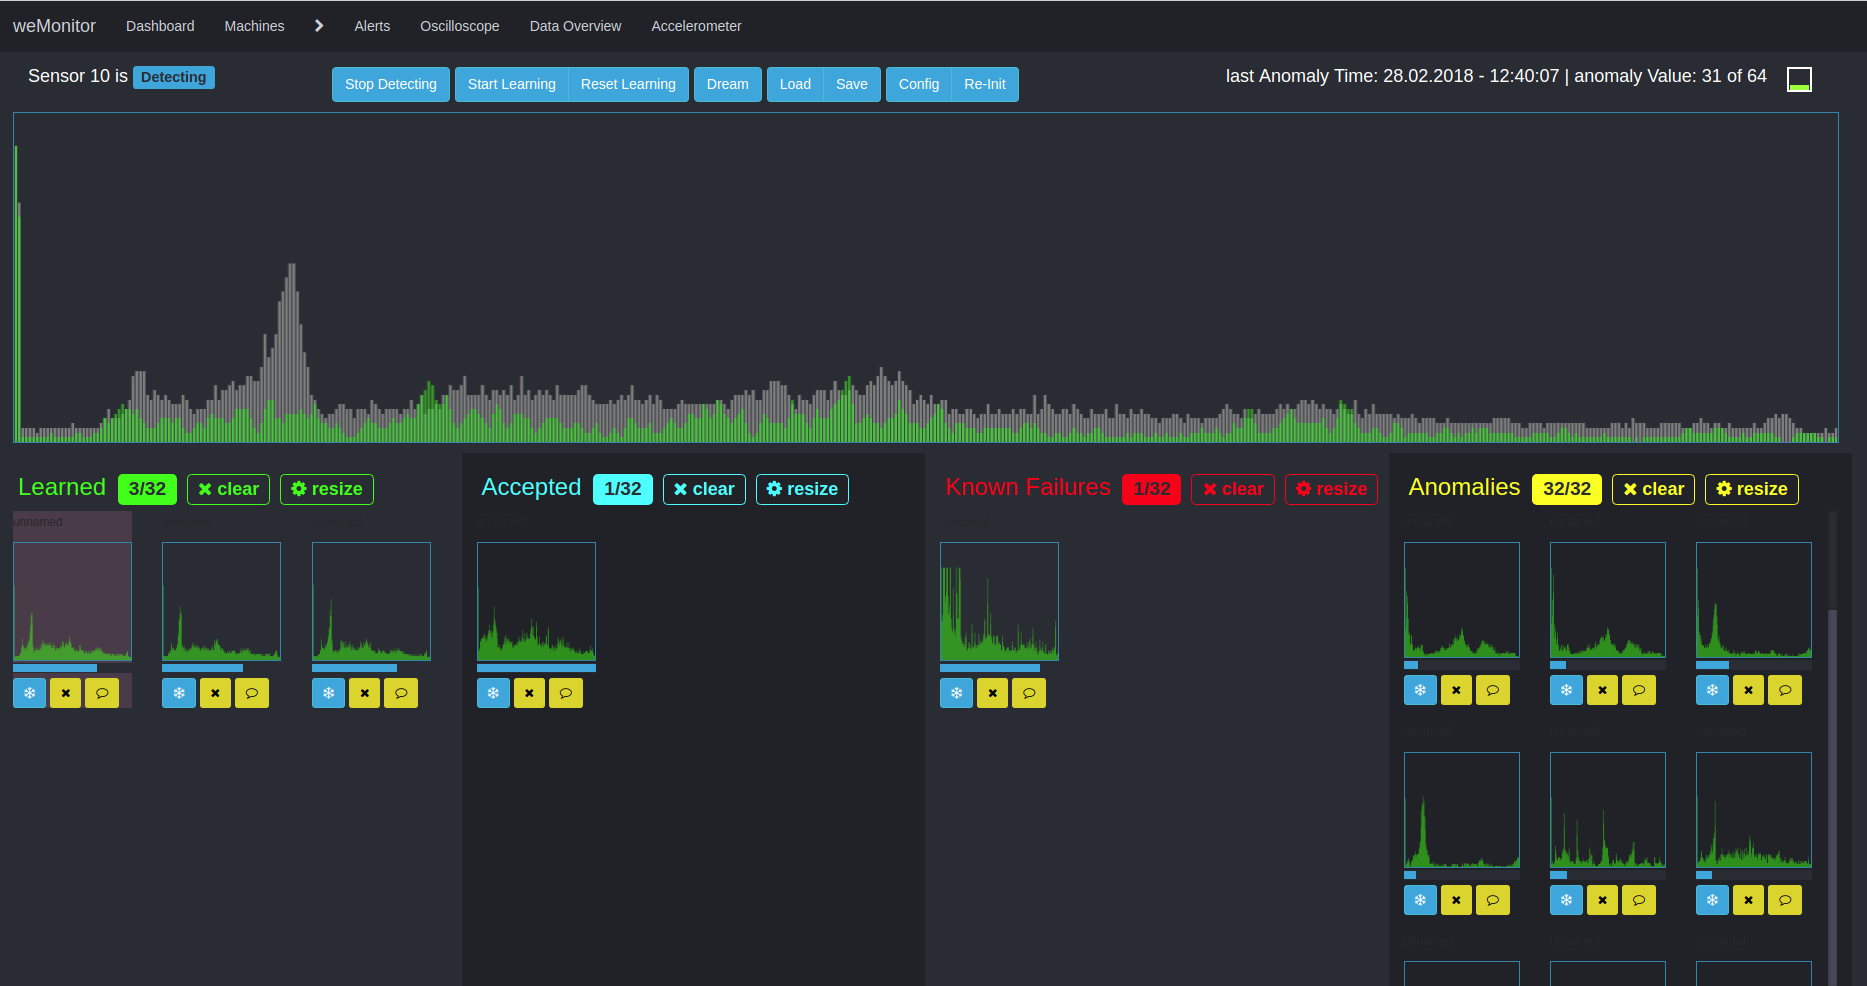The width and height of the screenshot is (1867, 986).
Task: Select the Accepted pattern thumbnail
Action: 536,601
